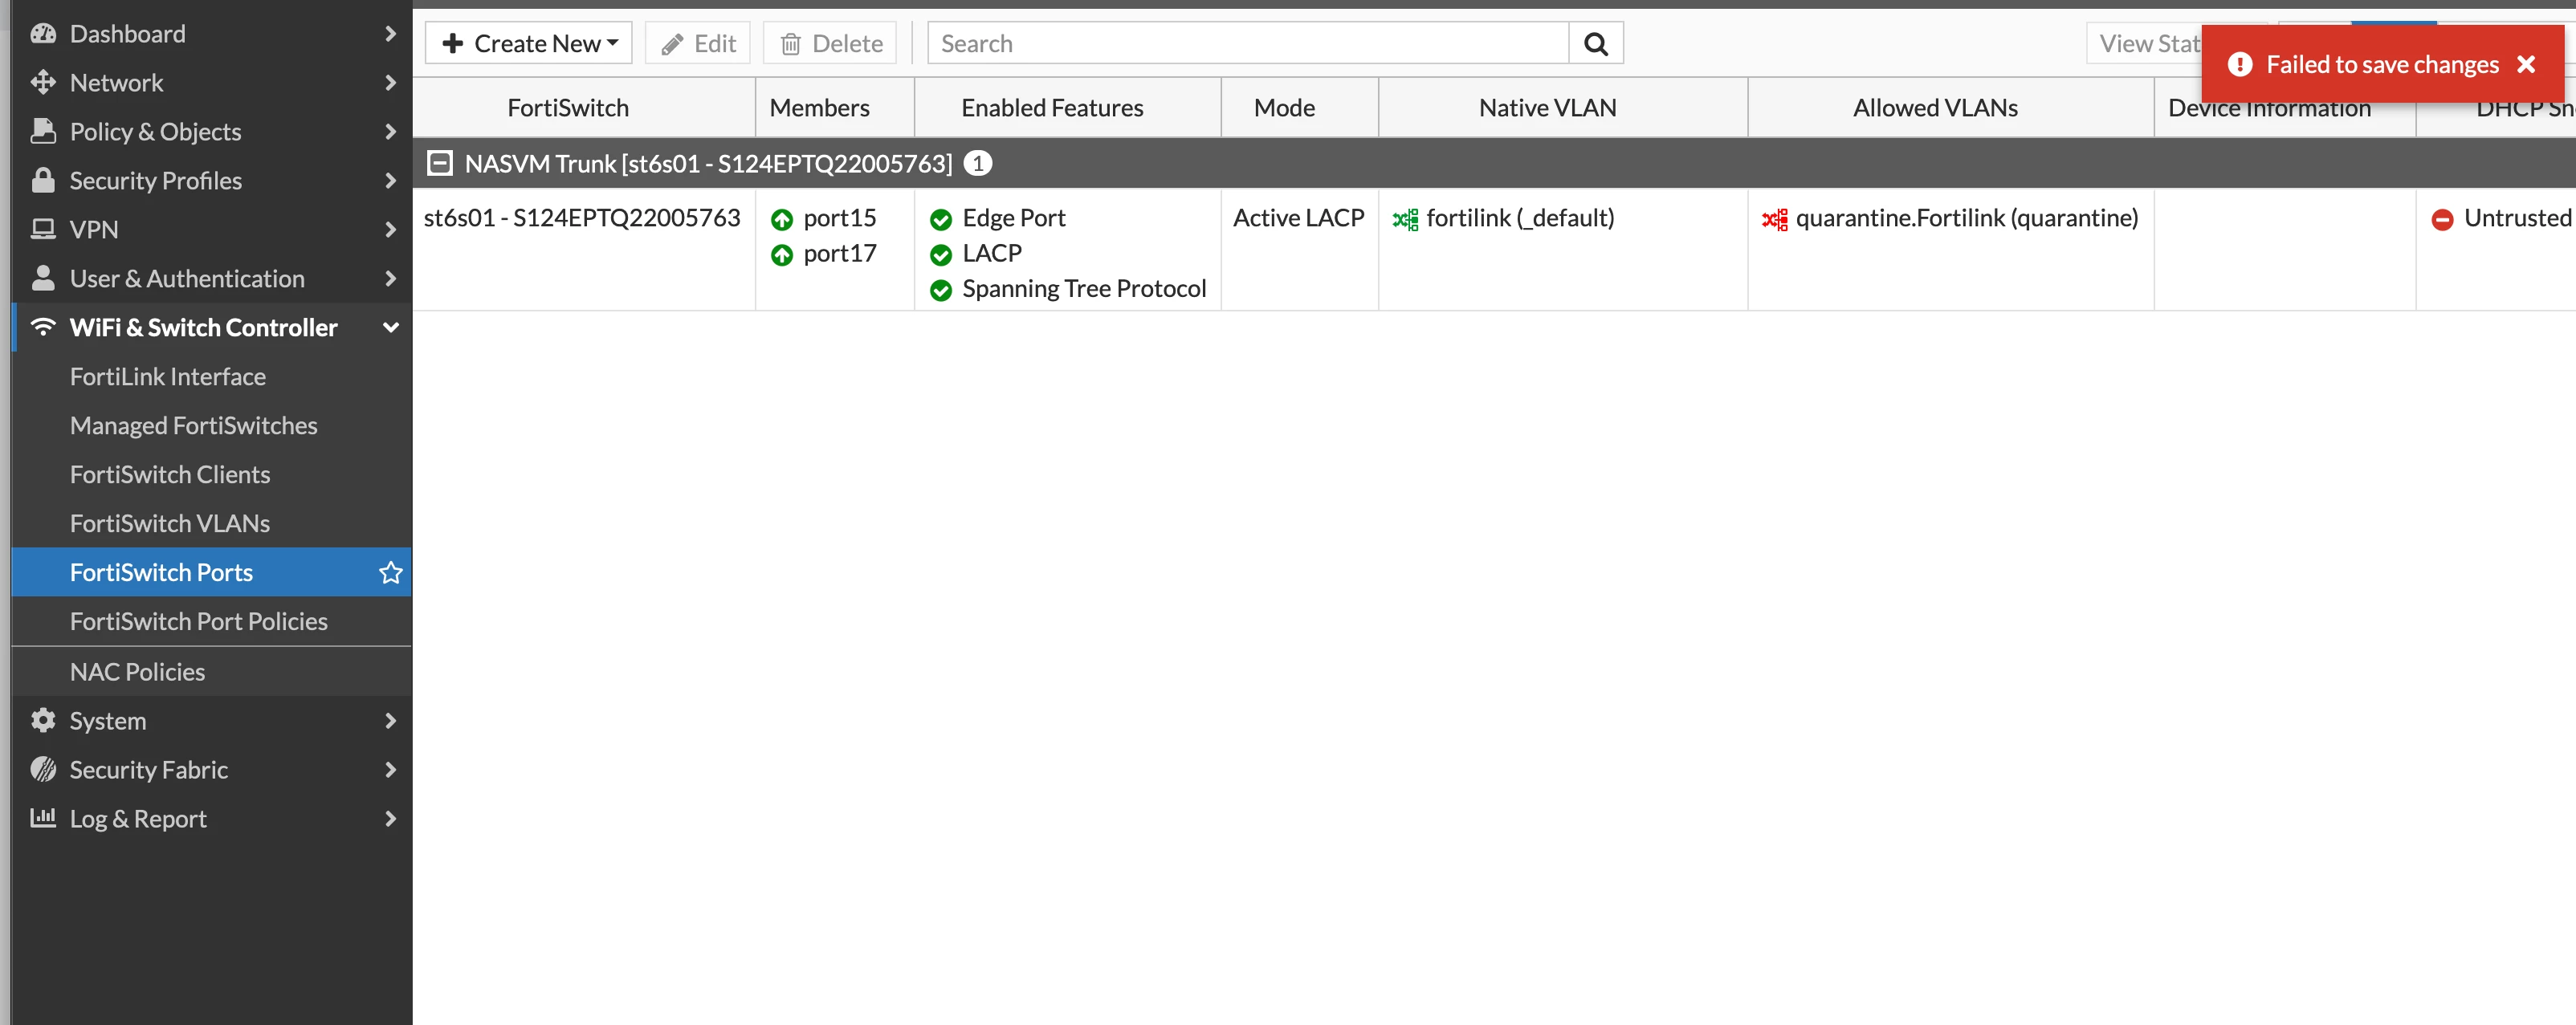This screenshot has width=2576, height=1025.
Task: Click the Edit button
Action: tap(698, 43)
